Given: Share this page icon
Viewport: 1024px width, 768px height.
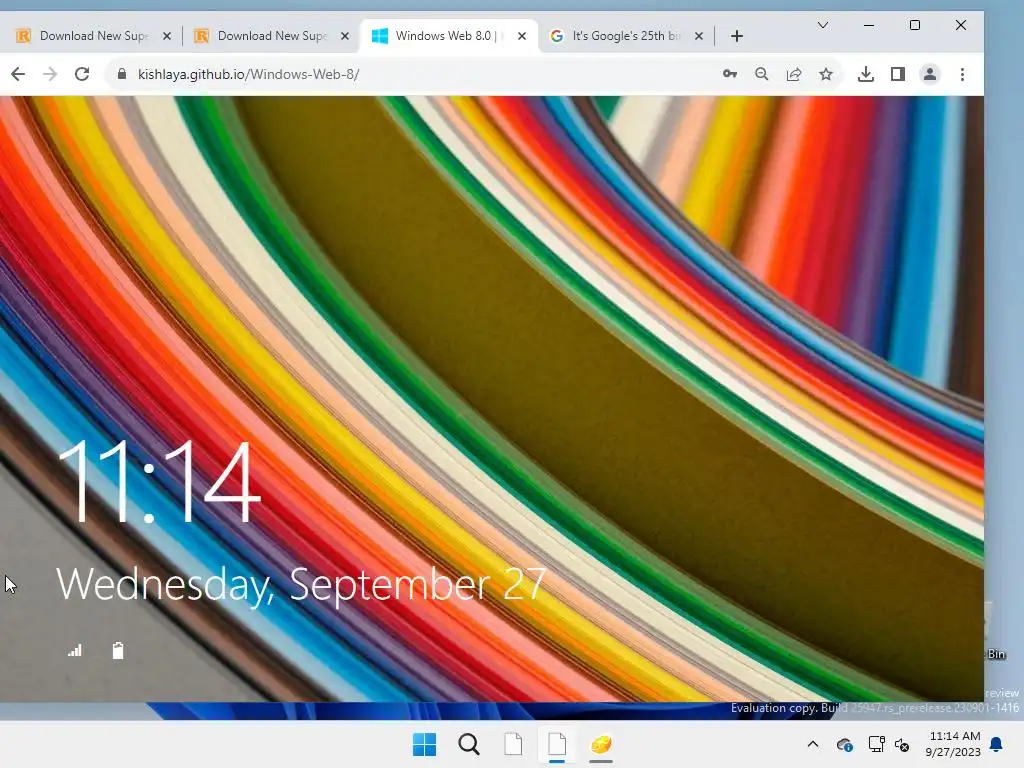Looking at the screenshot, I should (793, 74).
